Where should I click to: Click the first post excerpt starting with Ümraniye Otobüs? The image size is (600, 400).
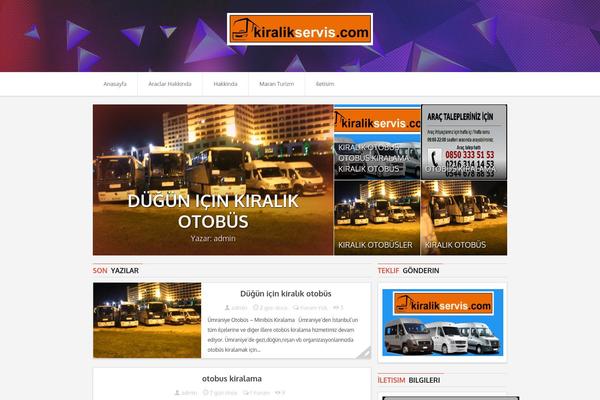coord(283,335)
